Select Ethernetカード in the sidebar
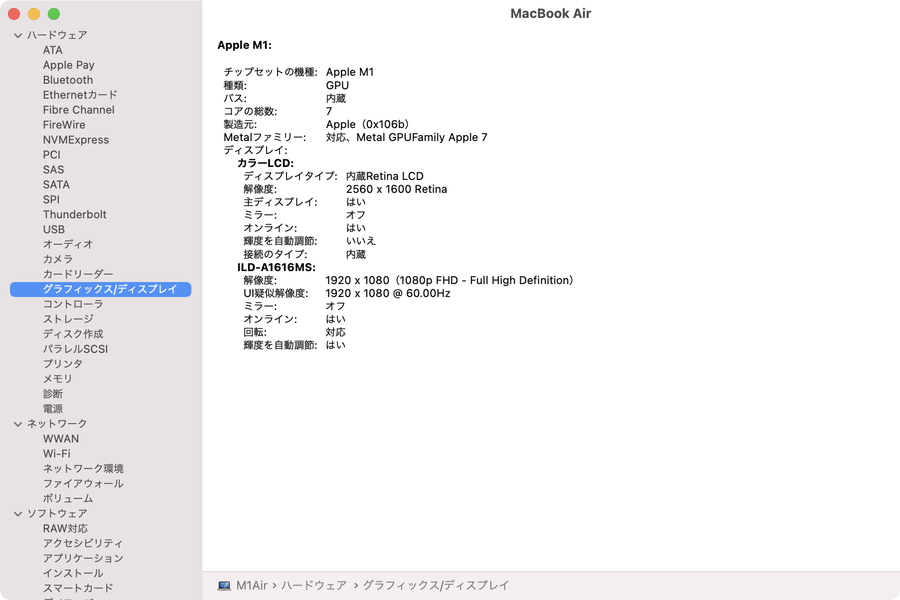Screen dimensions: 900x600 80,95
